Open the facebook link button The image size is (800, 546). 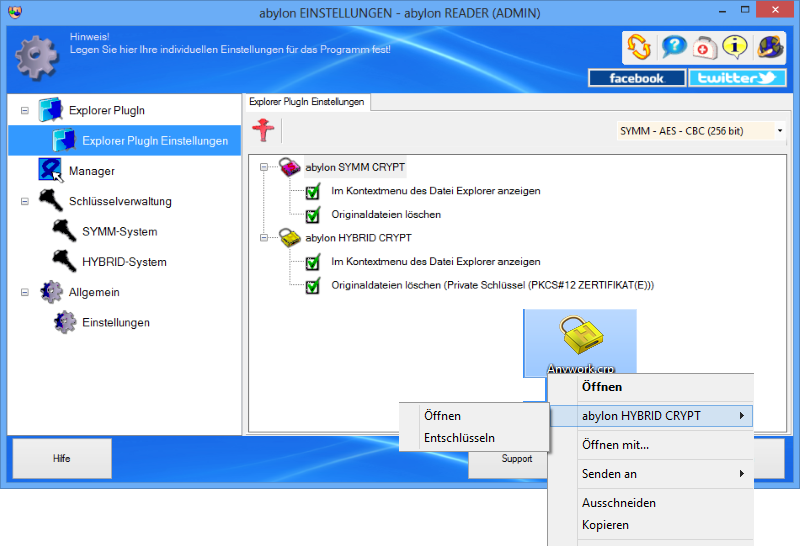click(636, 78)
